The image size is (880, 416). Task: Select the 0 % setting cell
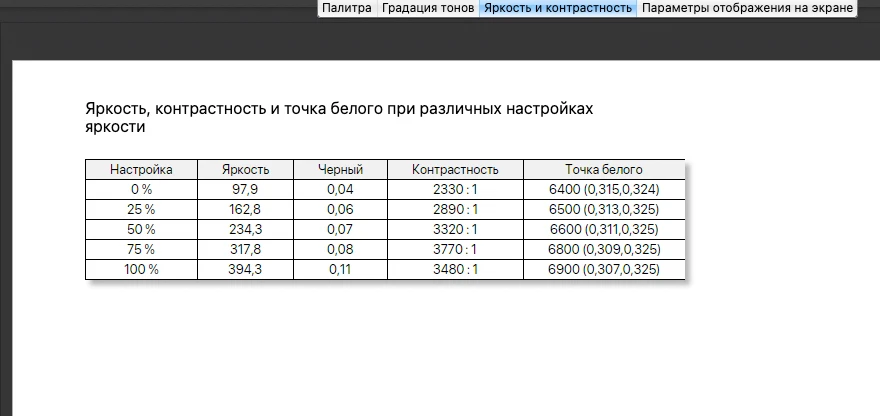click(141, 190)
